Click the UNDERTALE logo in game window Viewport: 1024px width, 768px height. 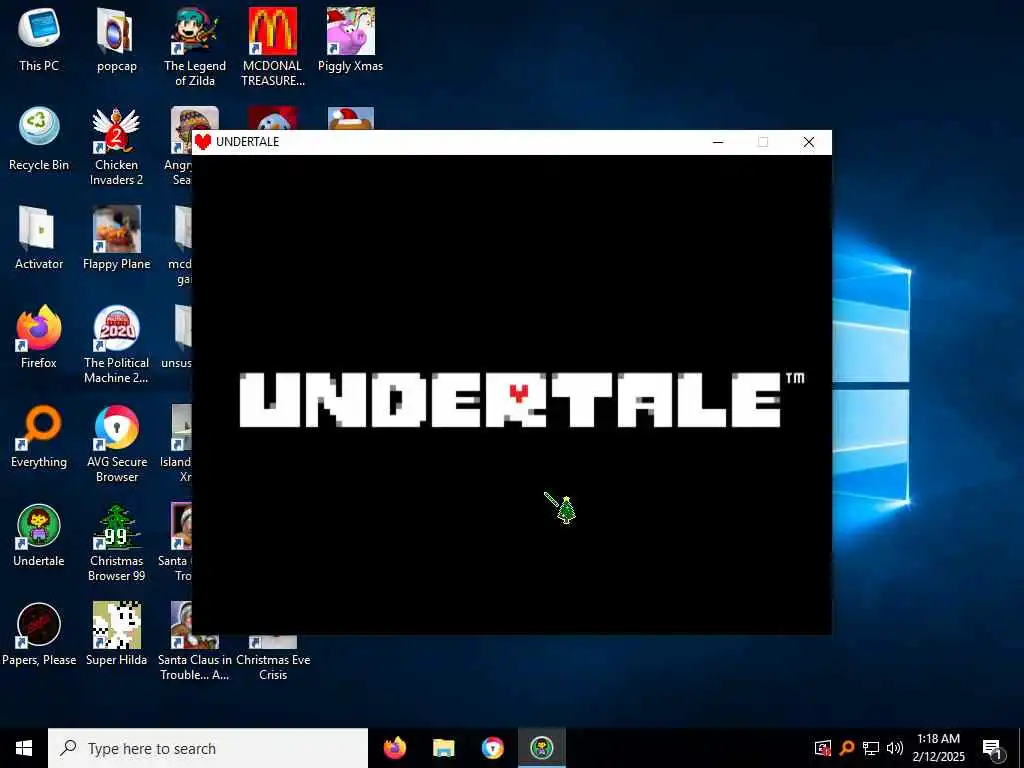[x=522, y=400]
